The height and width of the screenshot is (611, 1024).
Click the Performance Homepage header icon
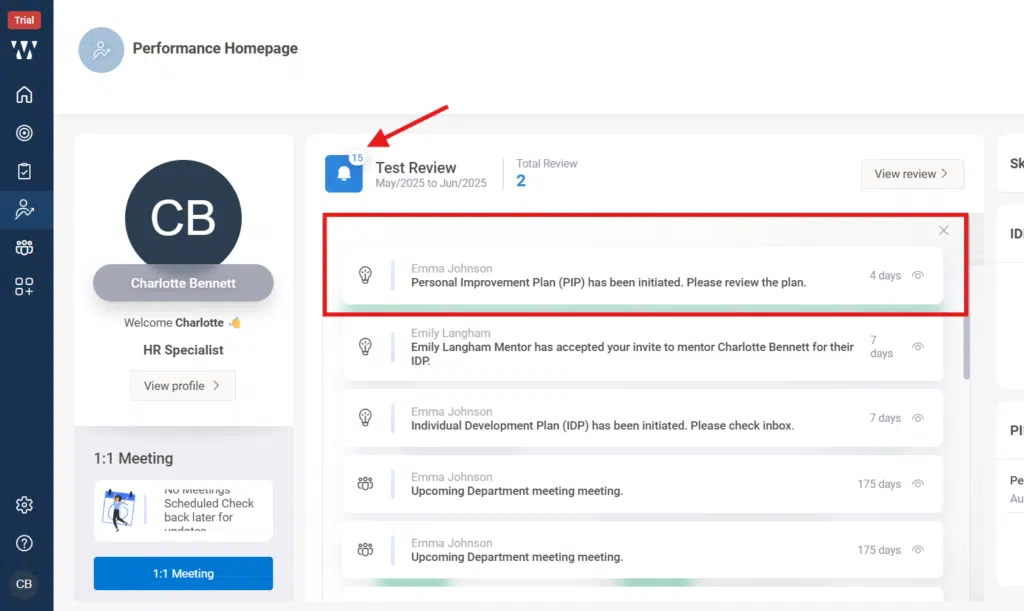coord(101,48)
